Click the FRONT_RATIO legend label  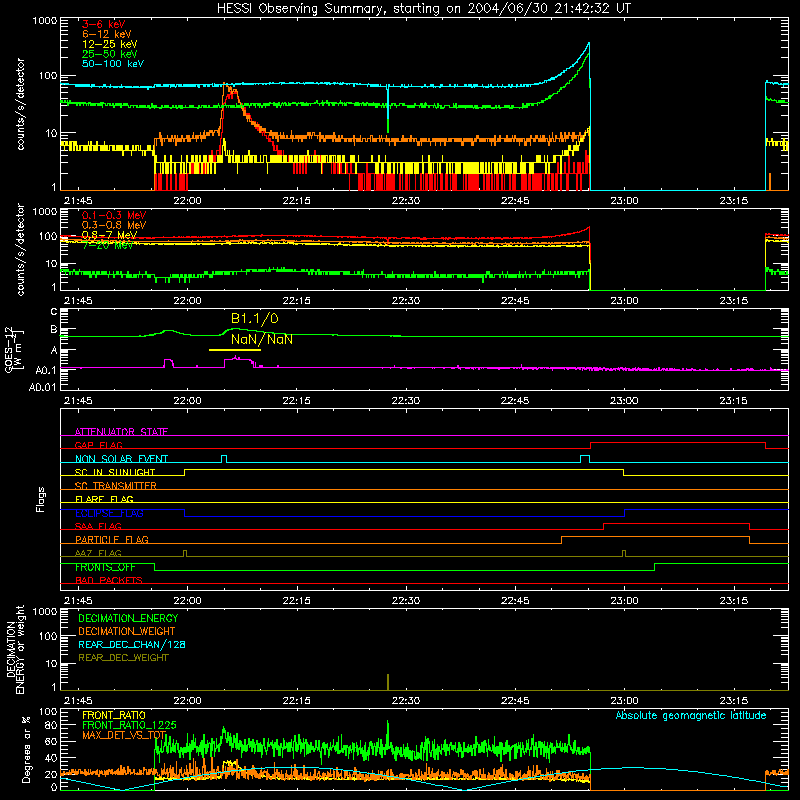114,715
